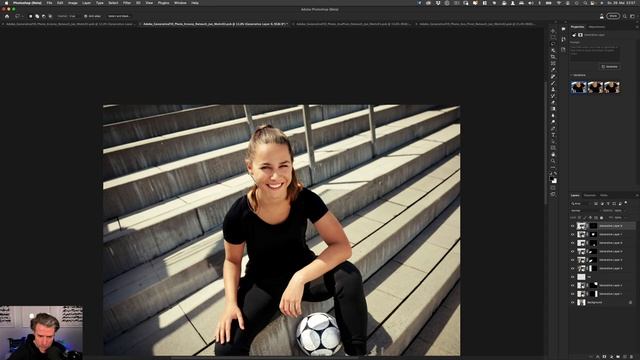Open the Plugins menu

point(163,3)
